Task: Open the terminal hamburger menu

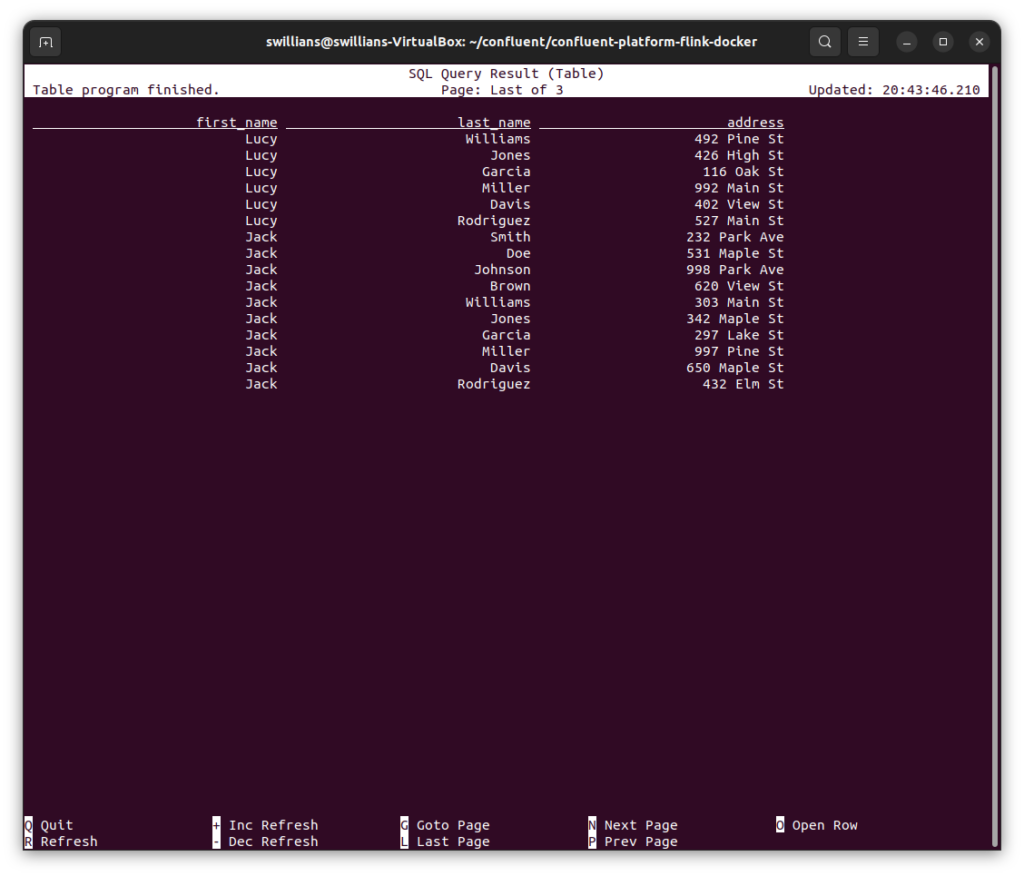Action: point(863,42)
